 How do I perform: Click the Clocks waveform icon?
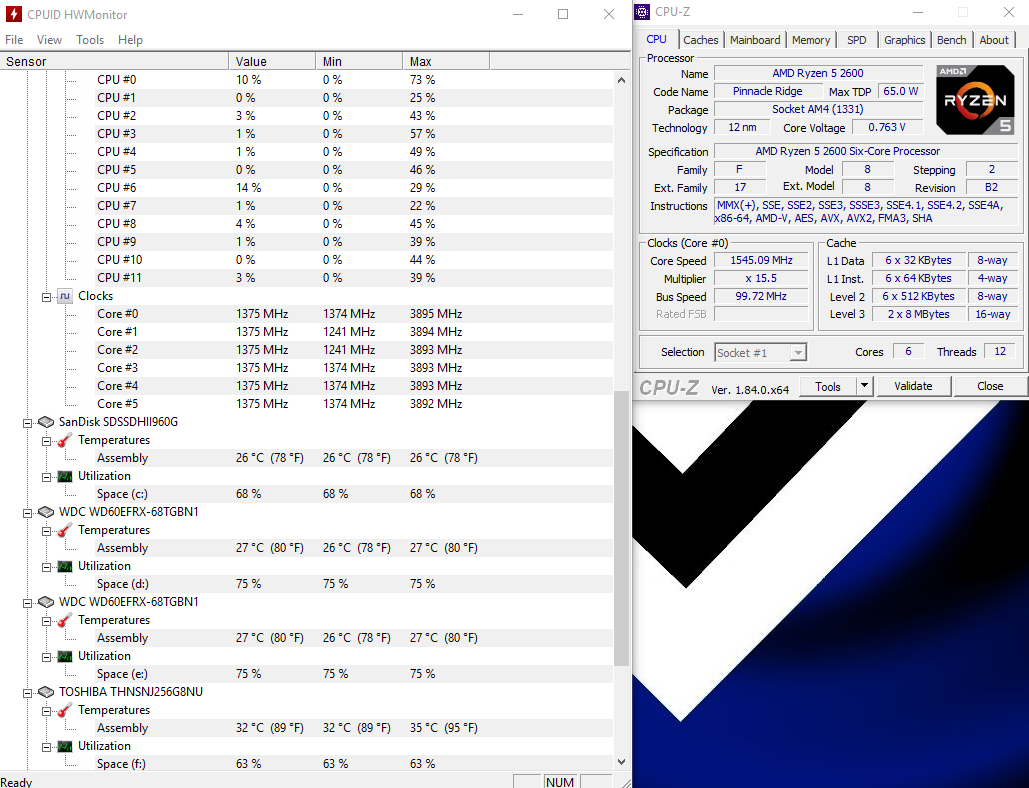click(x=64, y=296)
